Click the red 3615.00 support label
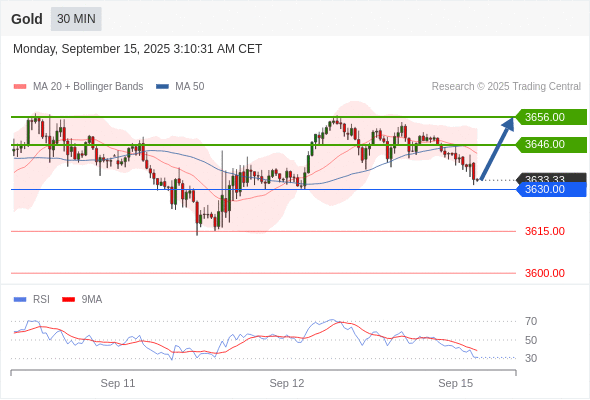The width and height of the screenshot is (590, 400). click(x=545, y=231)
